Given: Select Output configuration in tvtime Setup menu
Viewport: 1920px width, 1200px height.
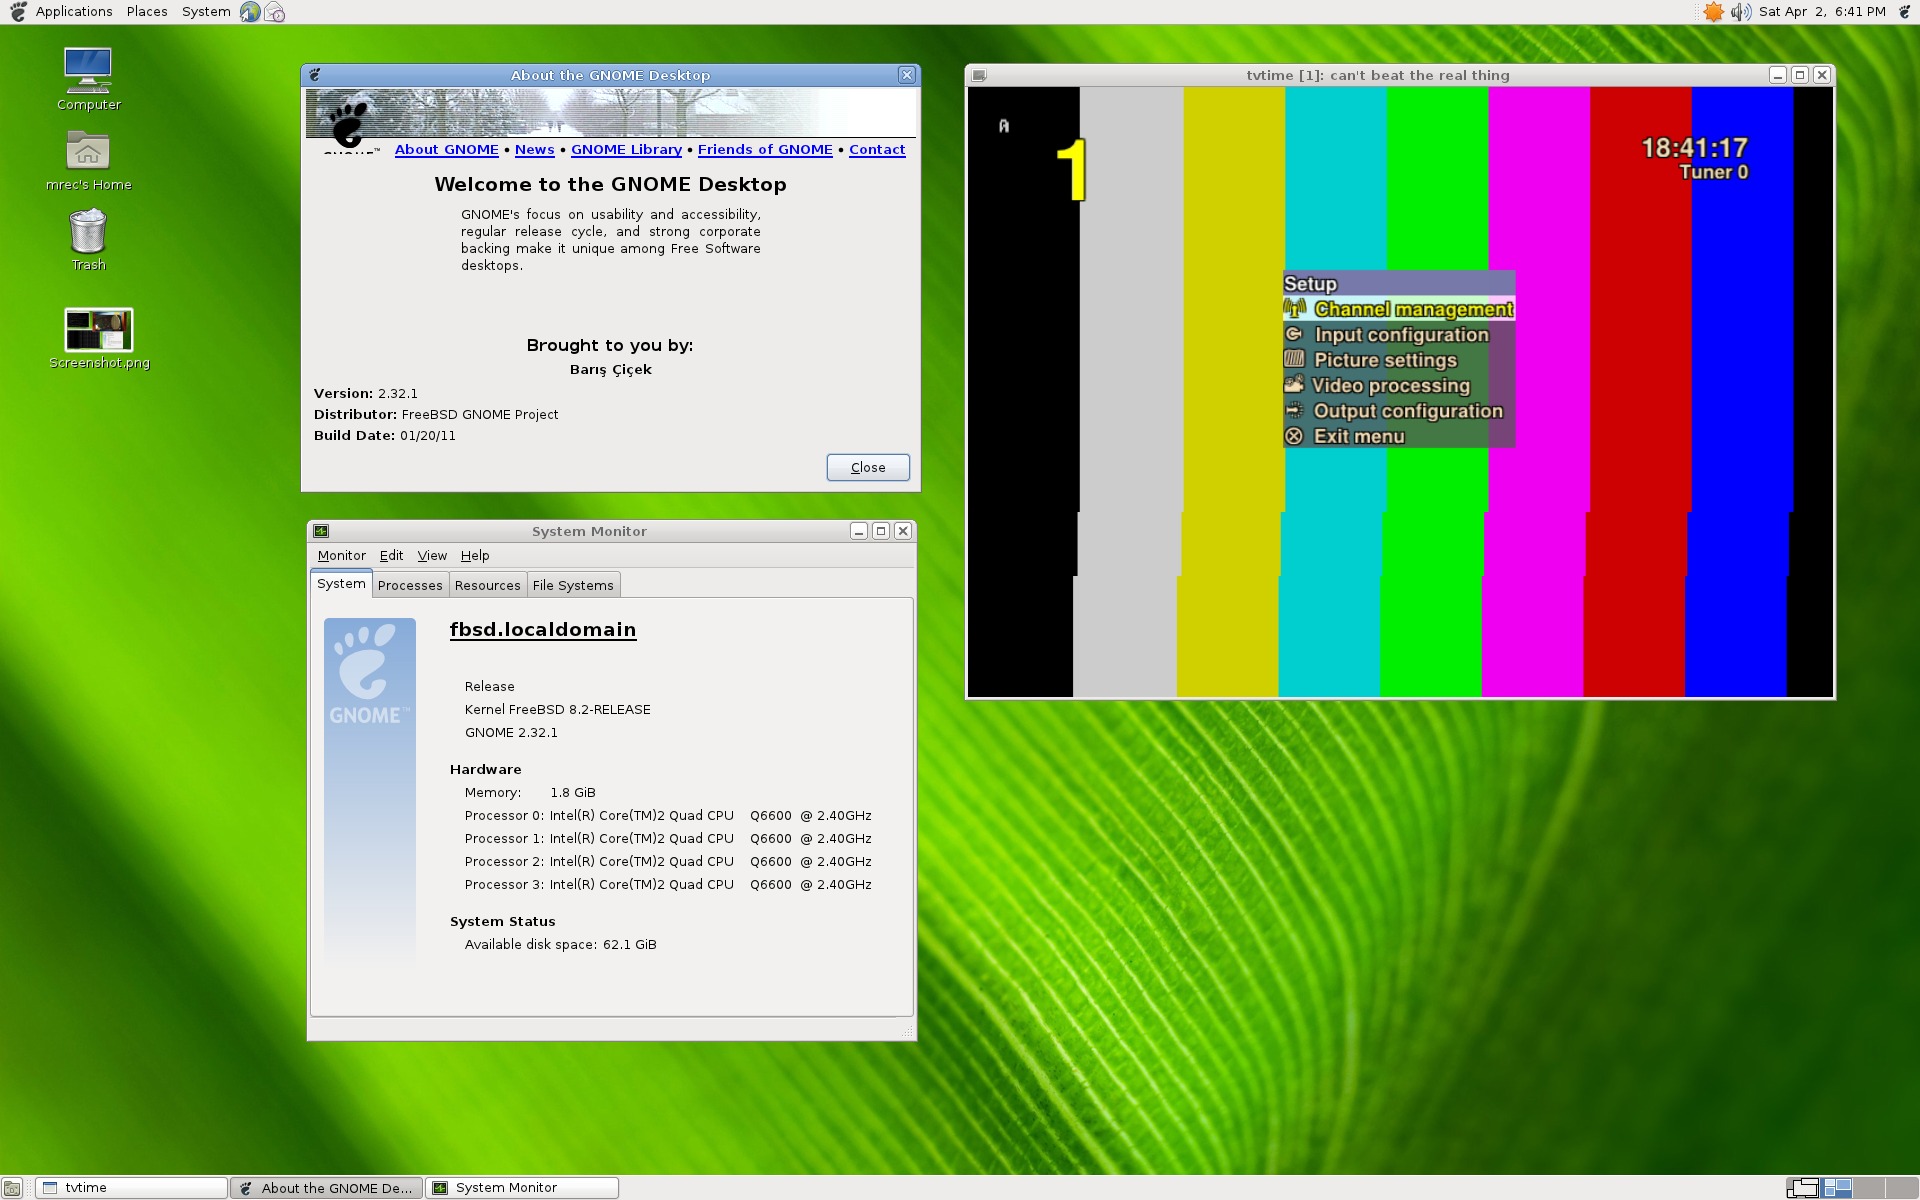Looking at the screenshot, I should pos(1399,411).
